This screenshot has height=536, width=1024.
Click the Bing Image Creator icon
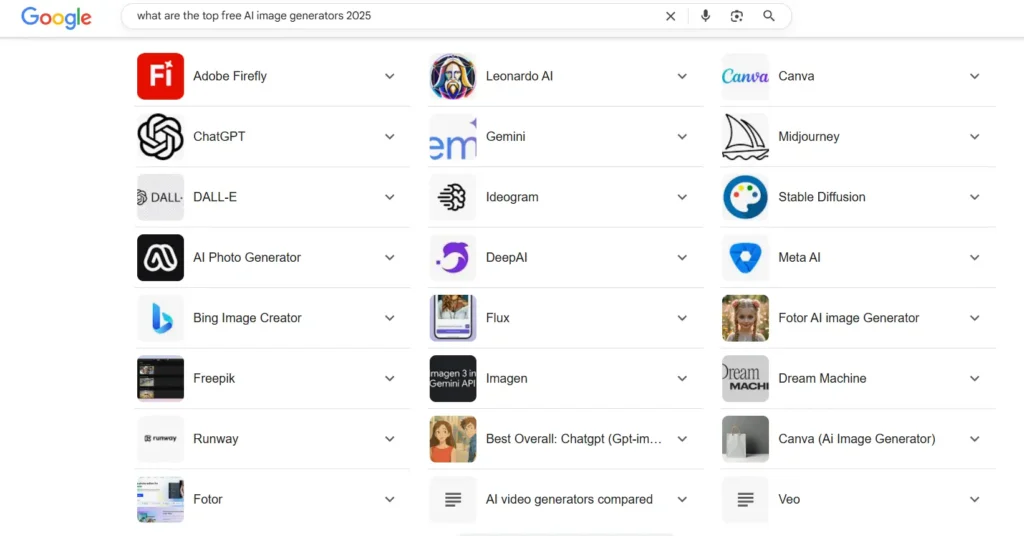pos(160,318)
